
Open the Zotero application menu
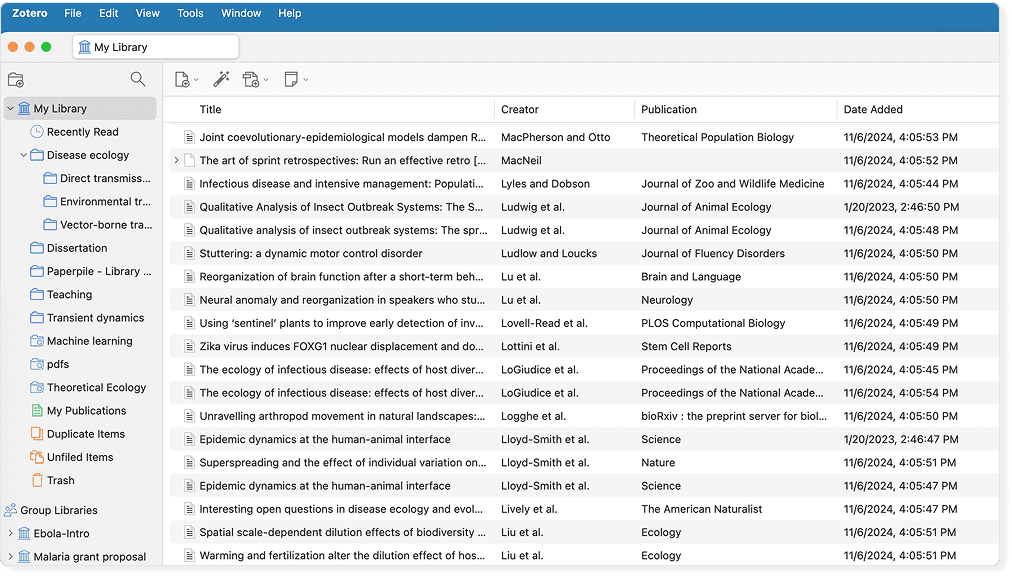tap(30, 13)
